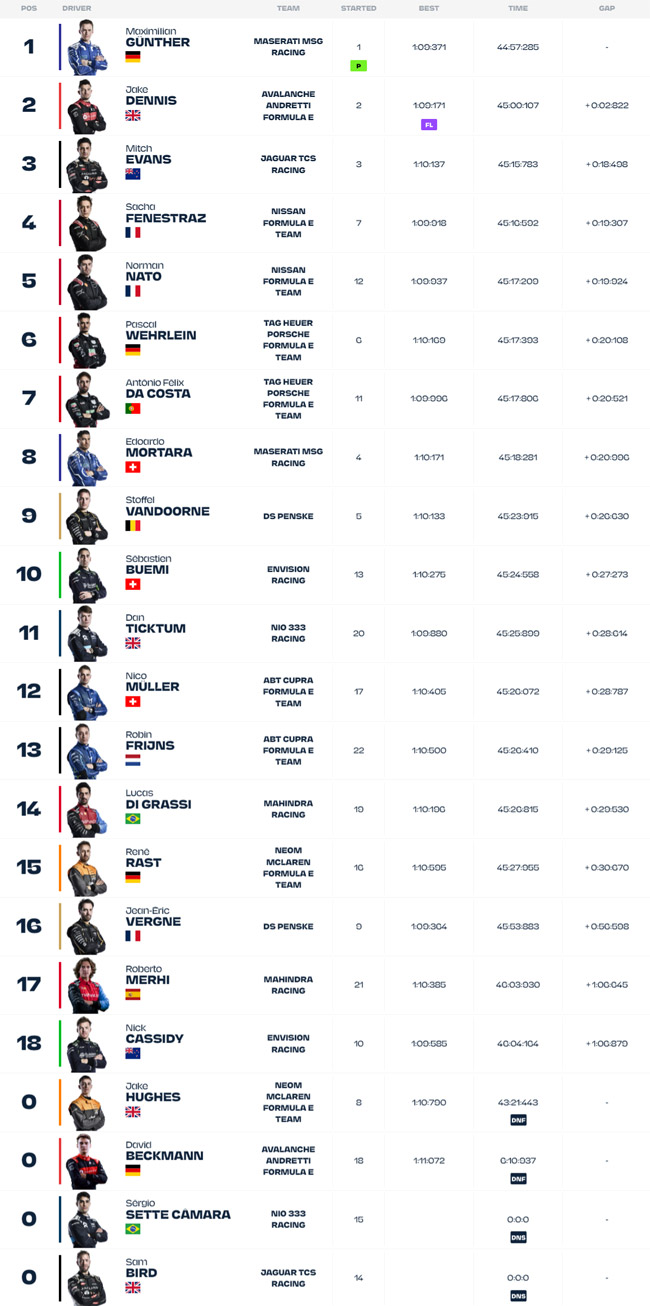Click the New Zealand flag under Mitch Evans
Viewport: 650px width, 1306px height.
pyautogui.click(x=132, y=174)
